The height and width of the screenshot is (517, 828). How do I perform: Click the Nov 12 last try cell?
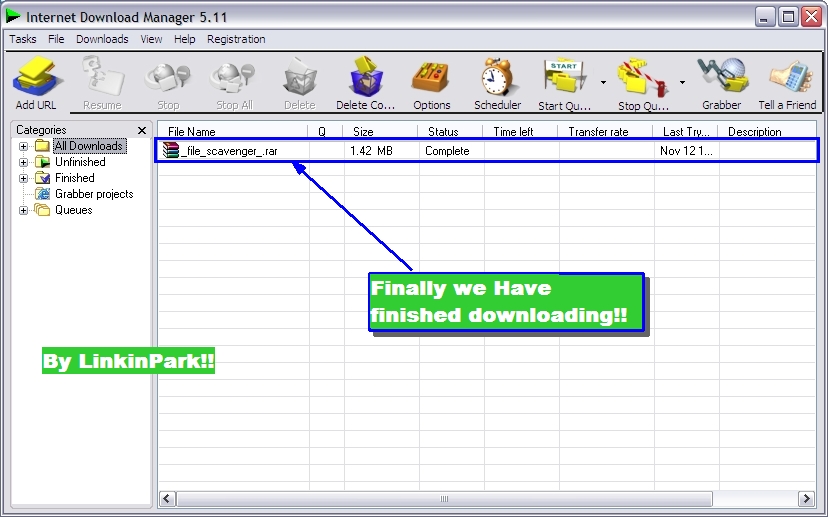(686, 151)
